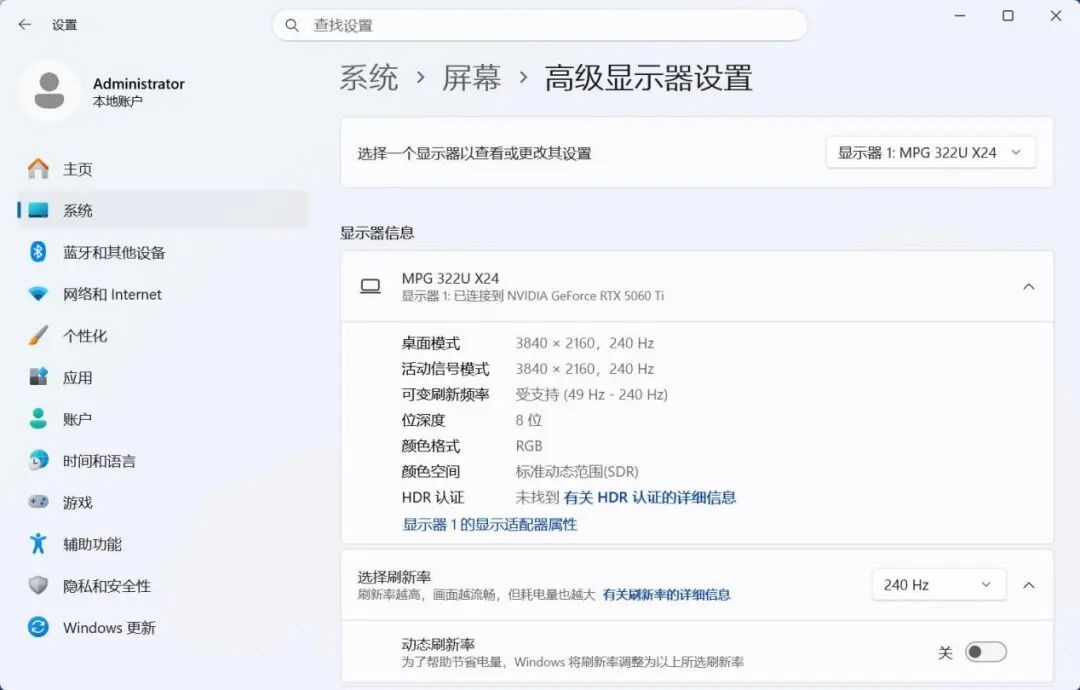Select the 辅助功能 accessibility icon

(x=39, y=543)
